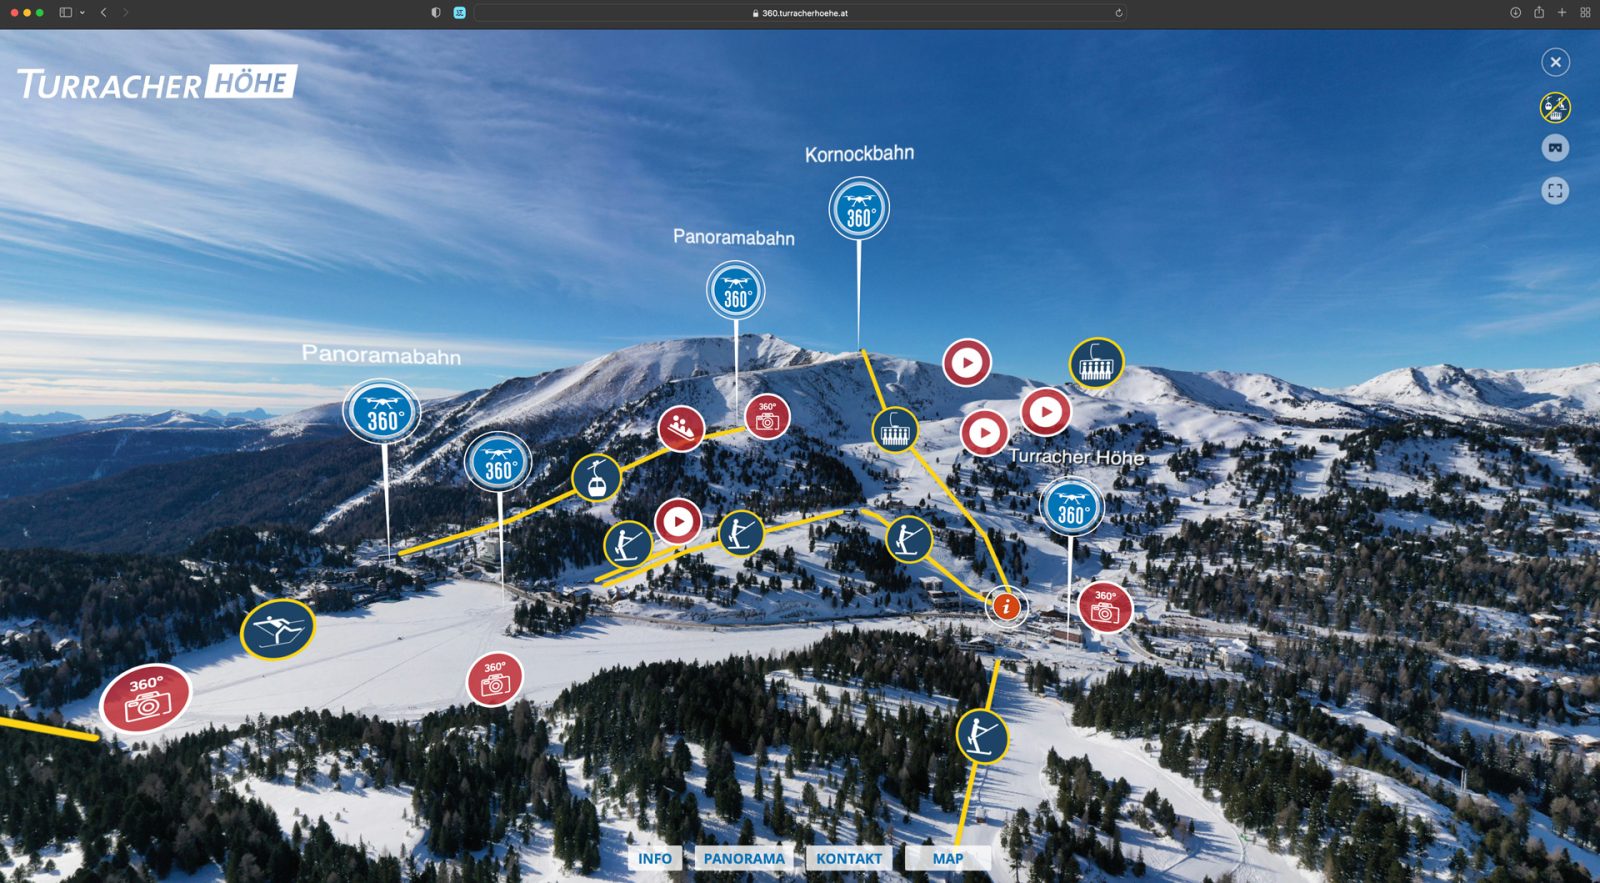1600x883 pixels.
Task: Open the red 360° camera right of the info marker
Action: pos(1105,607)
